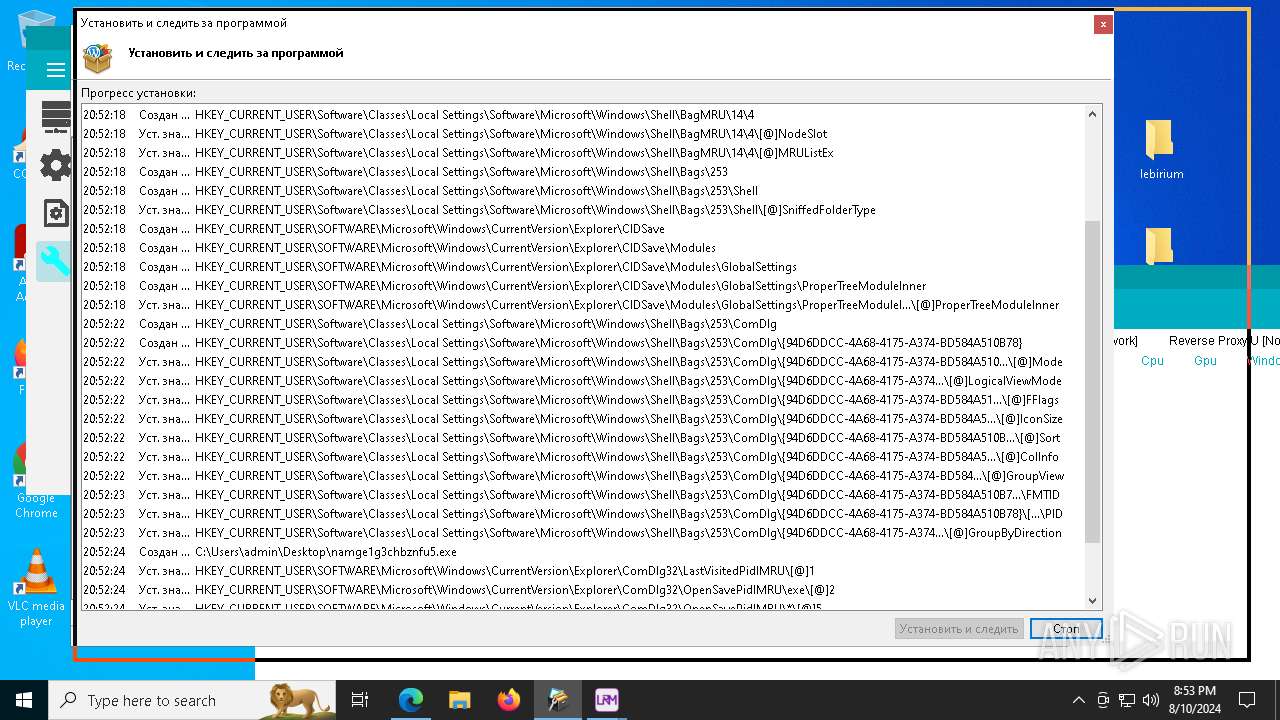The width and height of the screenshot is (1280, 720).
Task: Select log row ending ...\PID
Action: 583,514
